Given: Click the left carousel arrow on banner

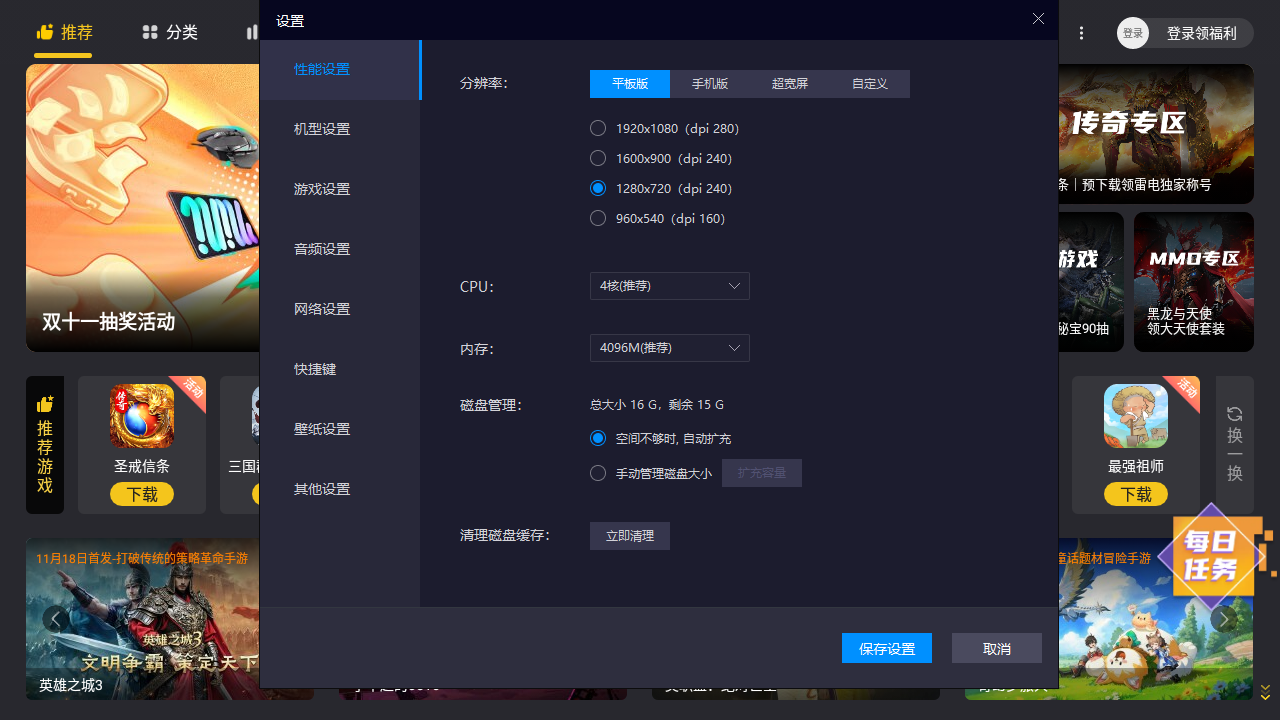Looking at the screenshot, I should click(x=56, y=619).
